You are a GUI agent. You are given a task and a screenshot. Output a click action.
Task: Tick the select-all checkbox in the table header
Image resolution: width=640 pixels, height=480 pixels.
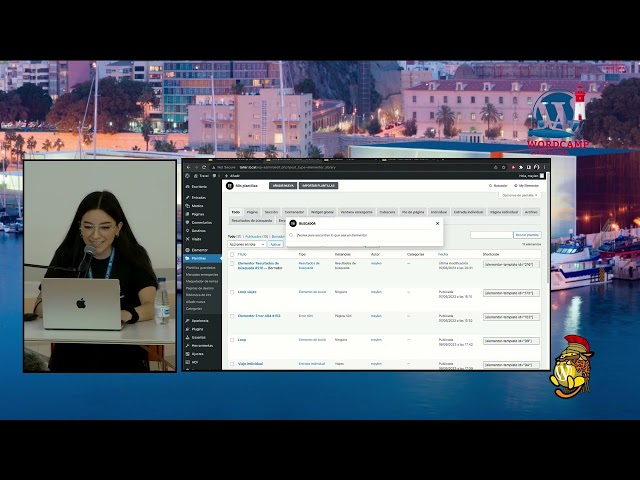(232, 254)
